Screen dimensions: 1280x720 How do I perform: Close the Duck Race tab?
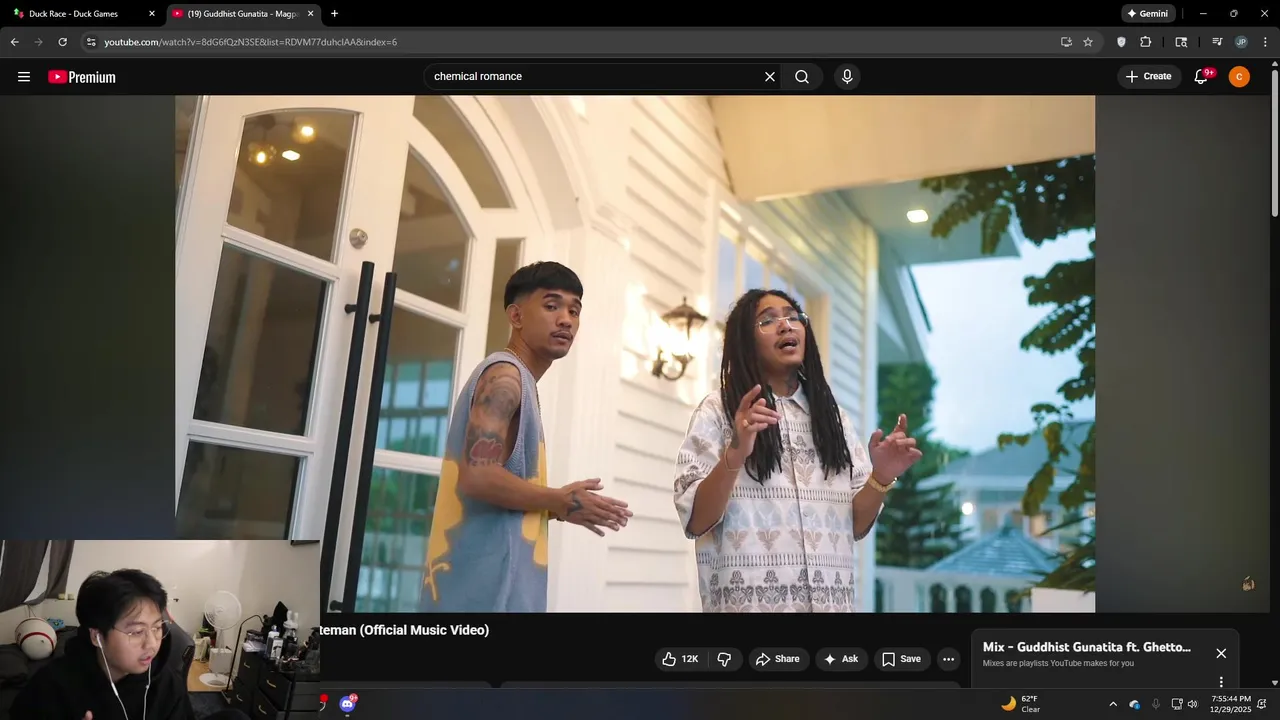coord(152,14)
